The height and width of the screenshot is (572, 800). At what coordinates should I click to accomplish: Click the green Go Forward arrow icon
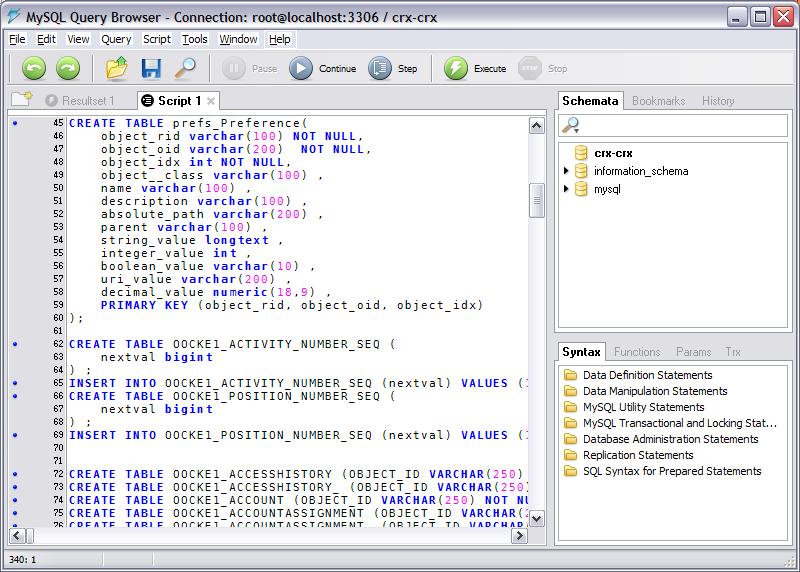(68, 68)
